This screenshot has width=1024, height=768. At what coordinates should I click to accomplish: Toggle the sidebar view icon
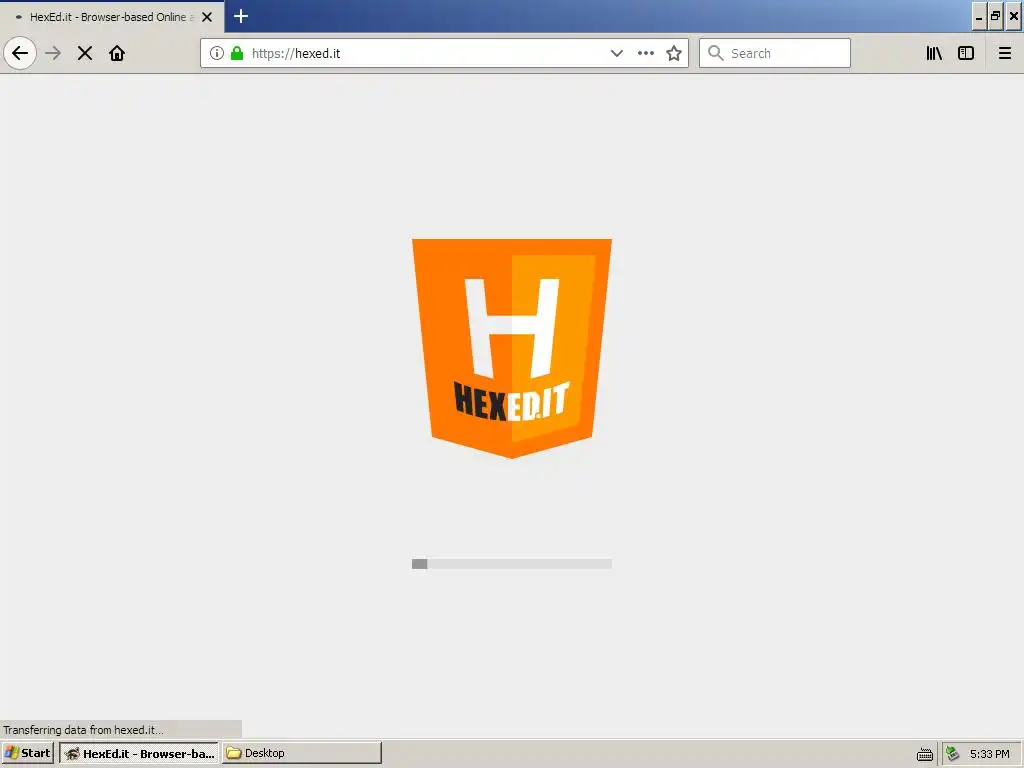[966, 53]
